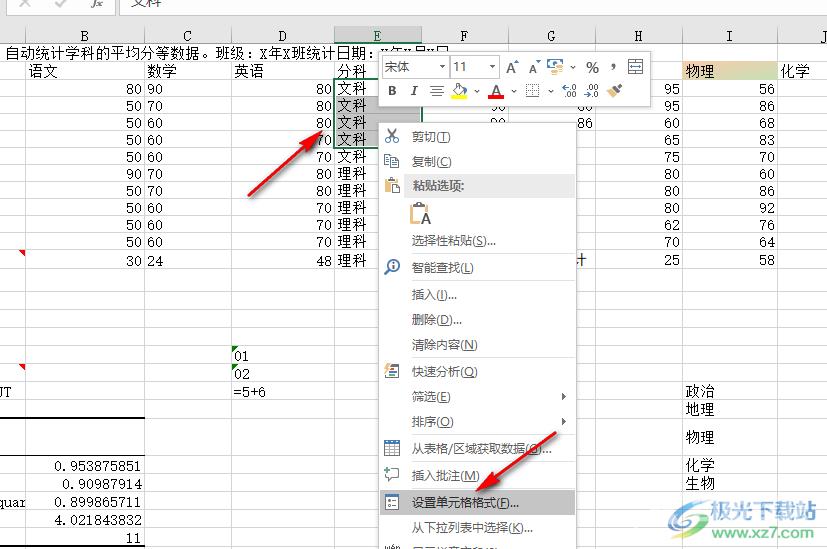Choose 清除内容(N) from the context menu
The width and height of the screenshot is (827, 549).
(x=478, y=345)
